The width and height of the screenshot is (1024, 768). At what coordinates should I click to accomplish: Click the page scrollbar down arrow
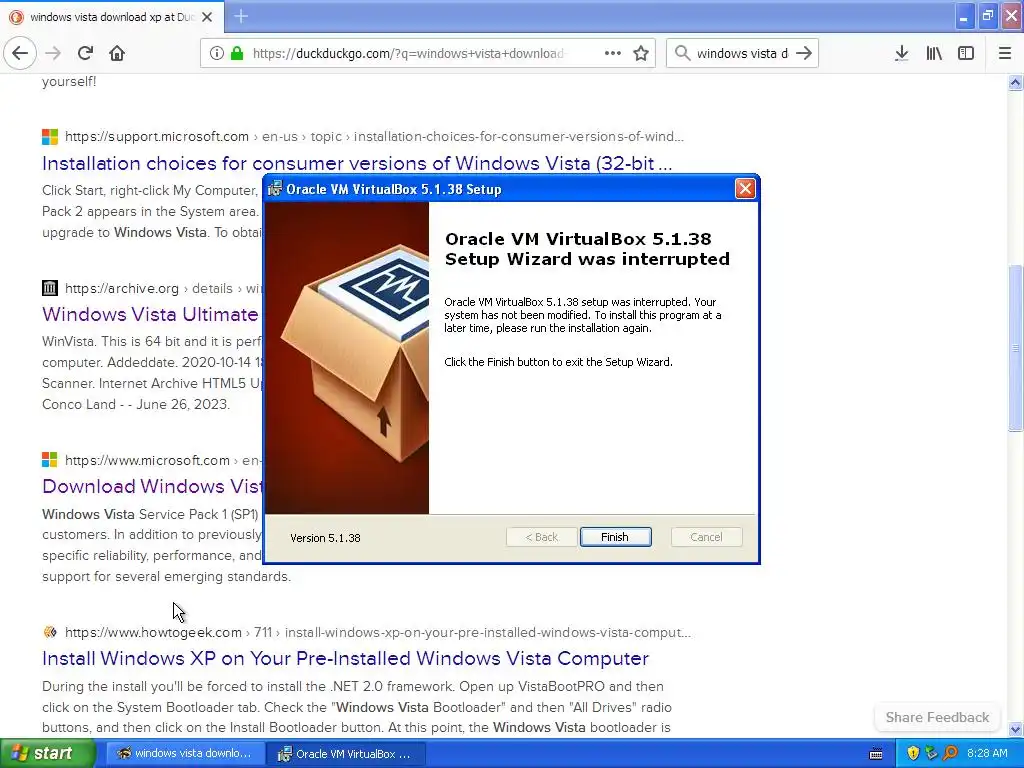tap(1015, 729)
